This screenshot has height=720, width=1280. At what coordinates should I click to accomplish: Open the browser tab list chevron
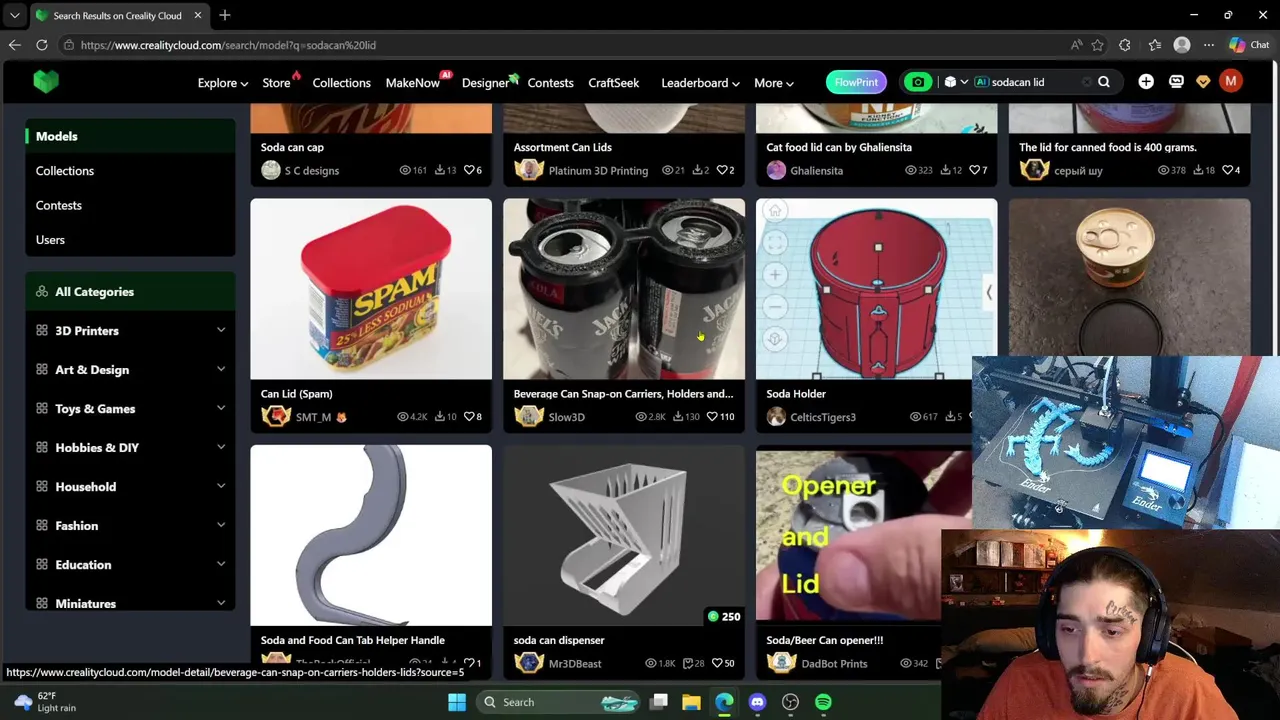click(14, 15)
